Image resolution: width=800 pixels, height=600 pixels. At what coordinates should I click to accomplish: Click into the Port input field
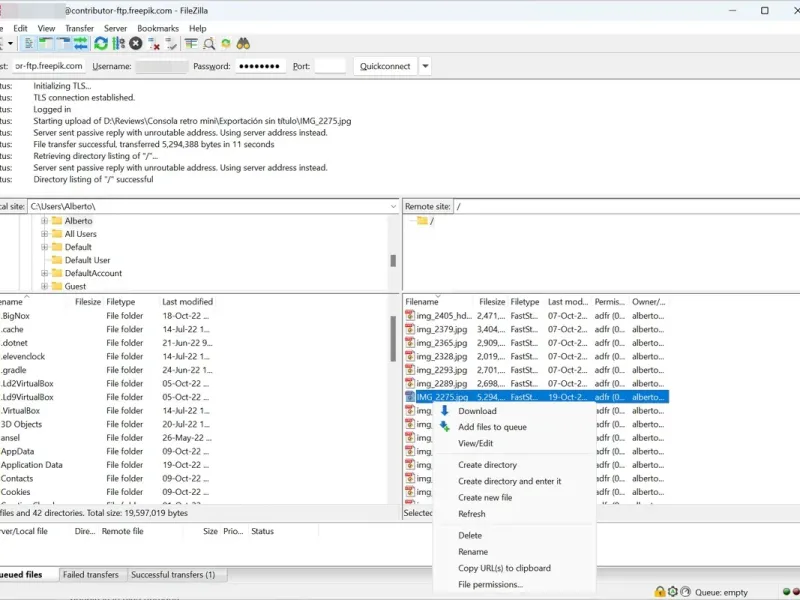(330, 66)
